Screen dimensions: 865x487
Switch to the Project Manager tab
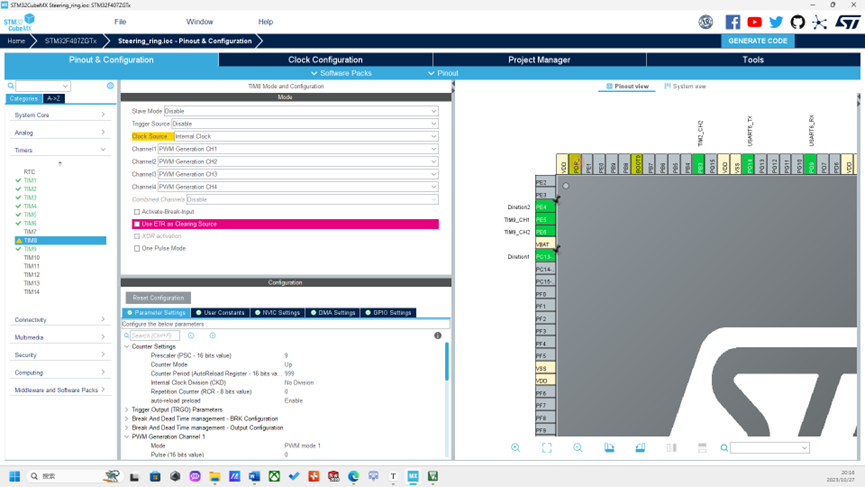tap(539, 60)
